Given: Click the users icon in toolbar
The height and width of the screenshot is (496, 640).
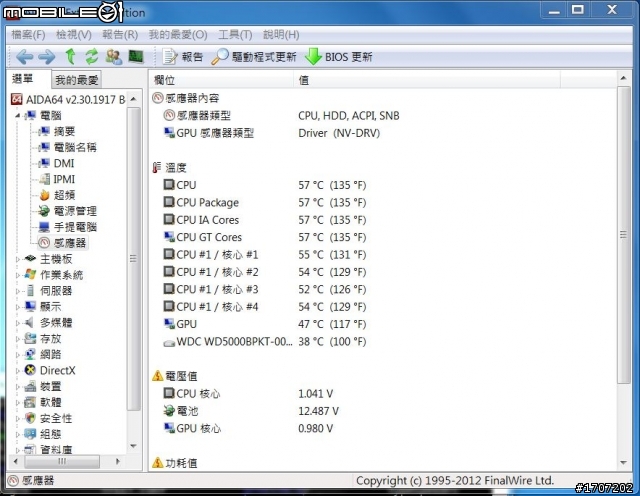Looking at the screenshot, I should [x=113, y=57].
